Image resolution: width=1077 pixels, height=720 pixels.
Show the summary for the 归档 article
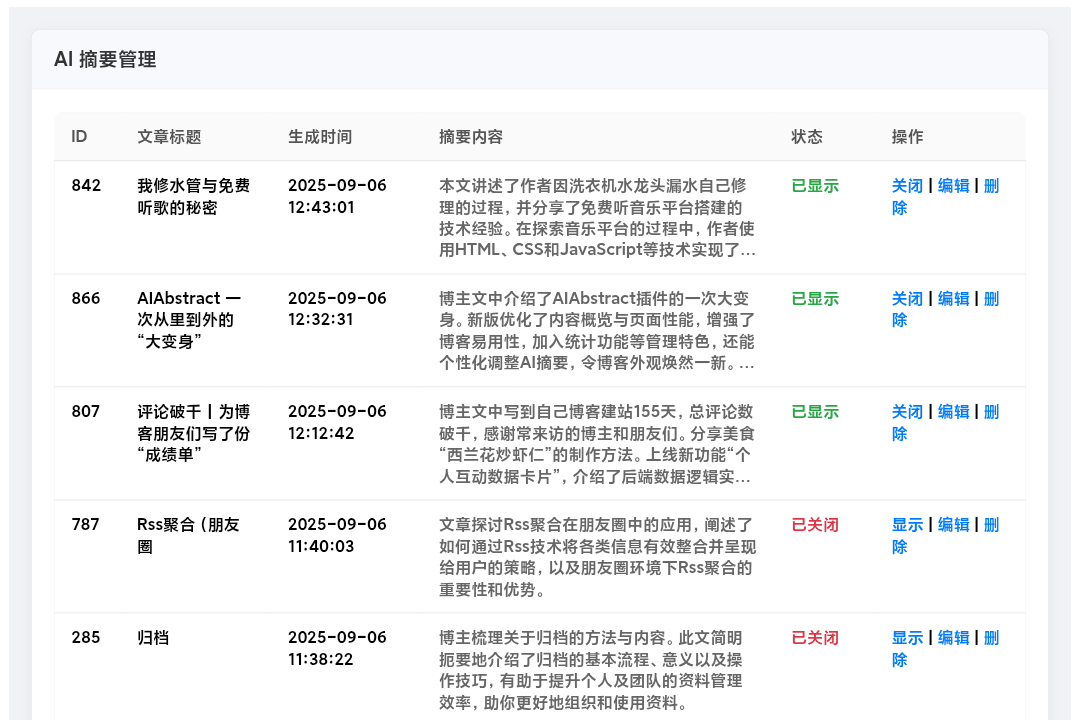coord(907,638)
